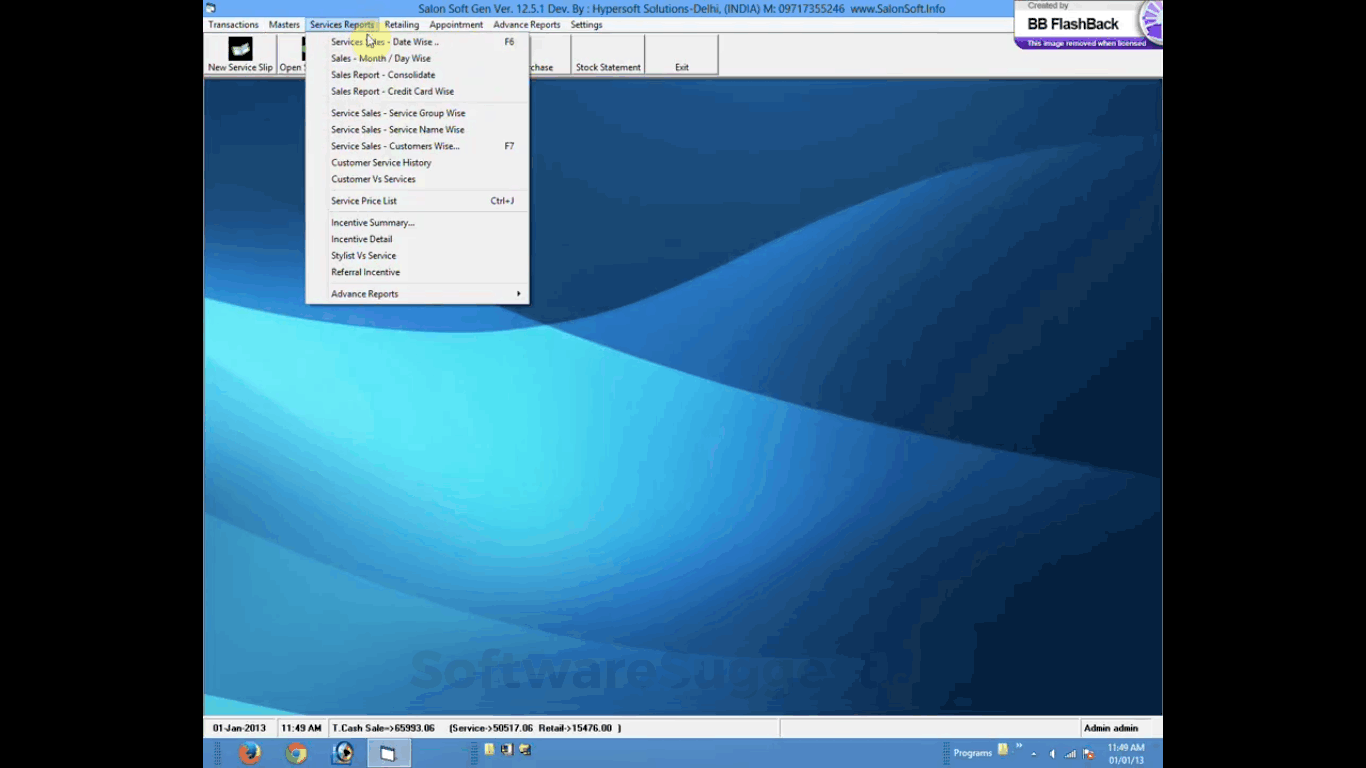Click the volume speaker tray icon
Image resolution: width=1366 pixels, height=768 pixels.
point(1052,753)
